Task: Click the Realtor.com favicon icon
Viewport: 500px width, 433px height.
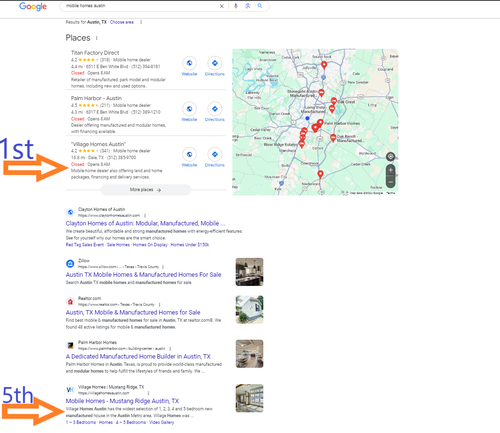Action: [70, 301]
